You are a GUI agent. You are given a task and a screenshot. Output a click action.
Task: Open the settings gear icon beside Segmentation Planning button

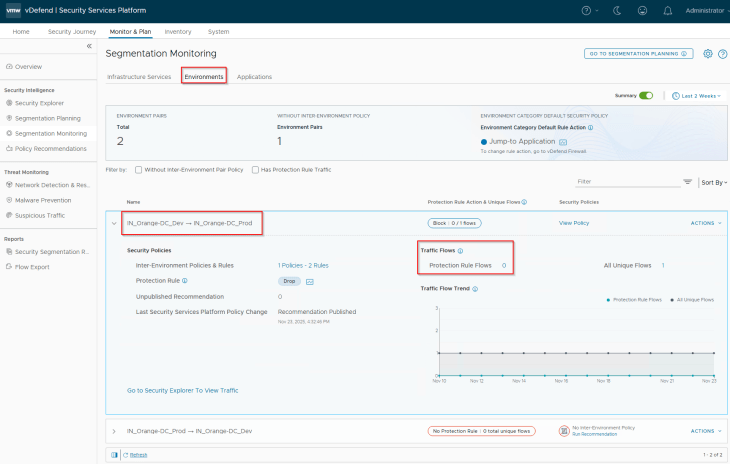(708, 53)
